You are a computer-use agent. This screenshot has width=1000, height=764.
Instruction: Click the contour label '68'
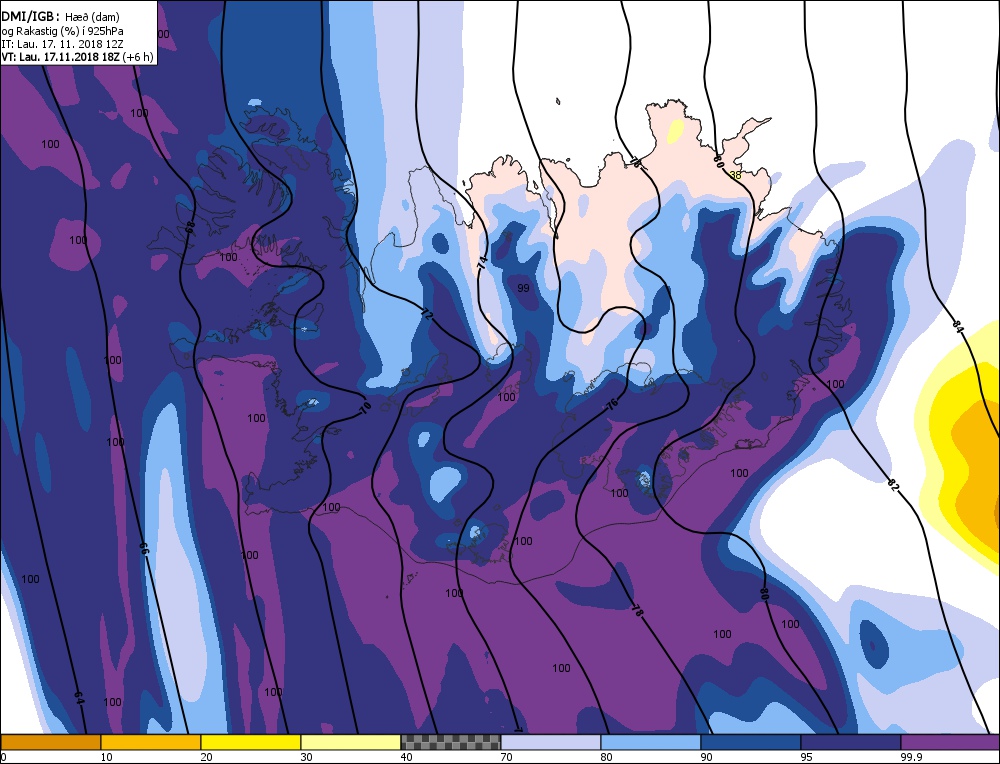click(189, 228)
